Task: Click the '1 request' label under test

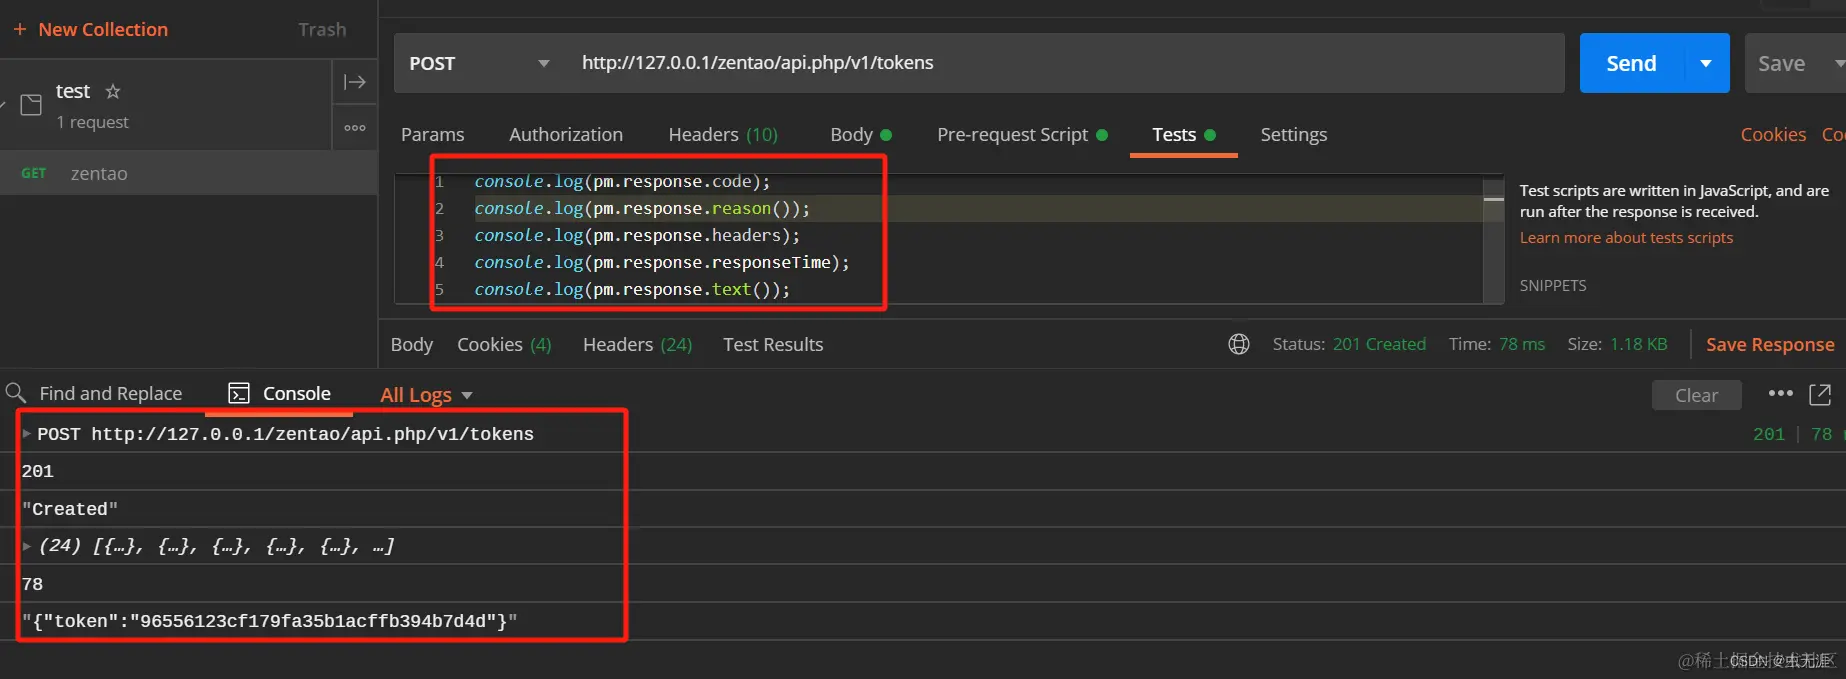Action: pyautogui.click(x=92, y=122)
